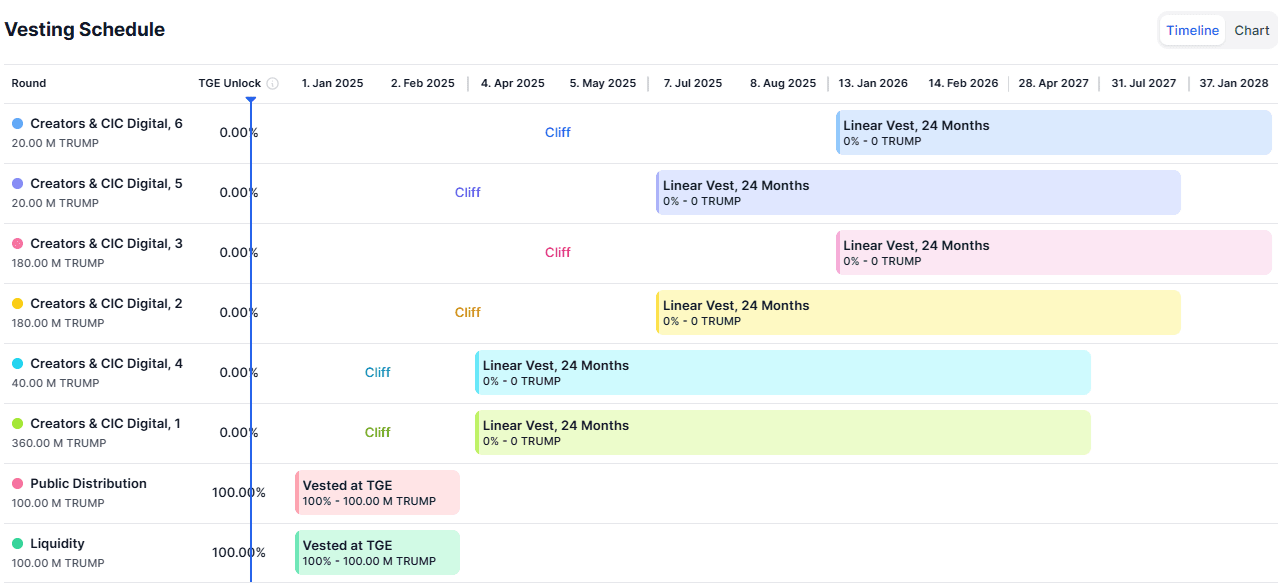Viewport: 1278px width, 585px height.
Task: Click the green Linear Vest bar for Digital, 1
Action: [783, 433]
